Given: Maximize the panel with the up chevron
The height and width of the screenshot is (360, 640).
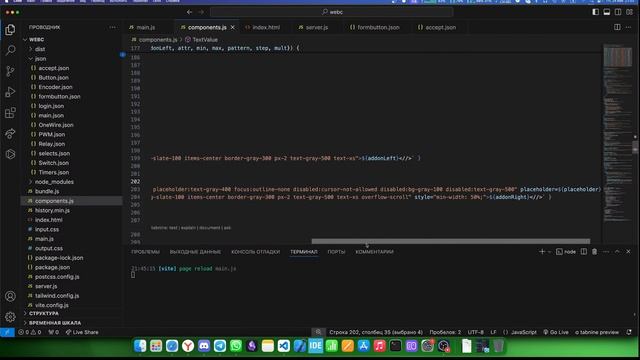Looking at the screenshot, I should tap(617, 252).
